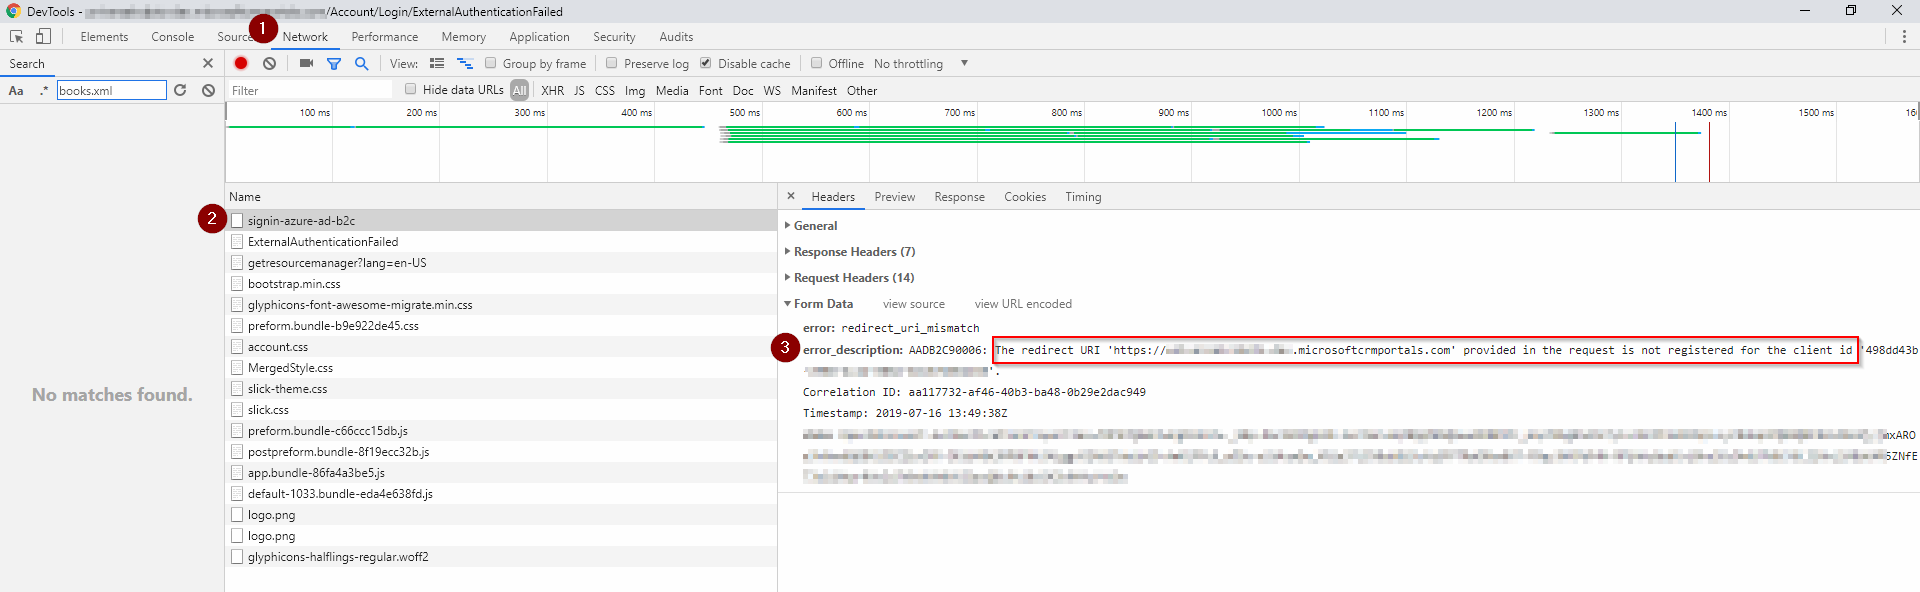This screenshot has height=592, width=1920.
Task: Check the Hide data URLs option
Action: 410,89
